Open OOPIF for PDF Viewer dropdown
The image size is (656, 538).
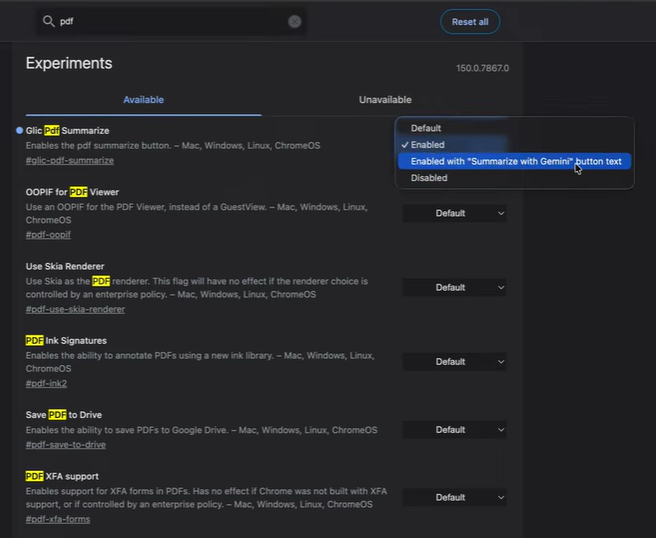tap(454, 213)
